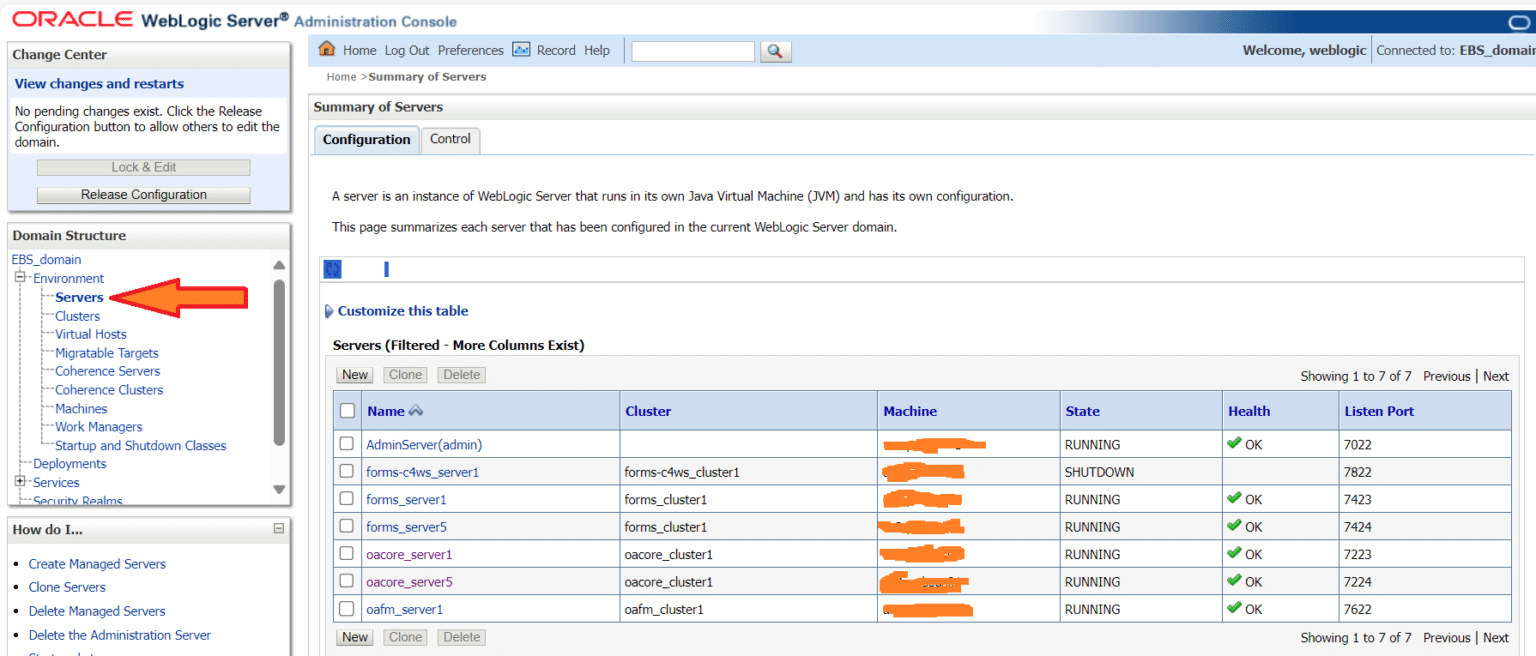This screenshot has height=656, width=1536.
Task: Click the scroll-down arrow in Domain Structure
Action: click(279, 487)
